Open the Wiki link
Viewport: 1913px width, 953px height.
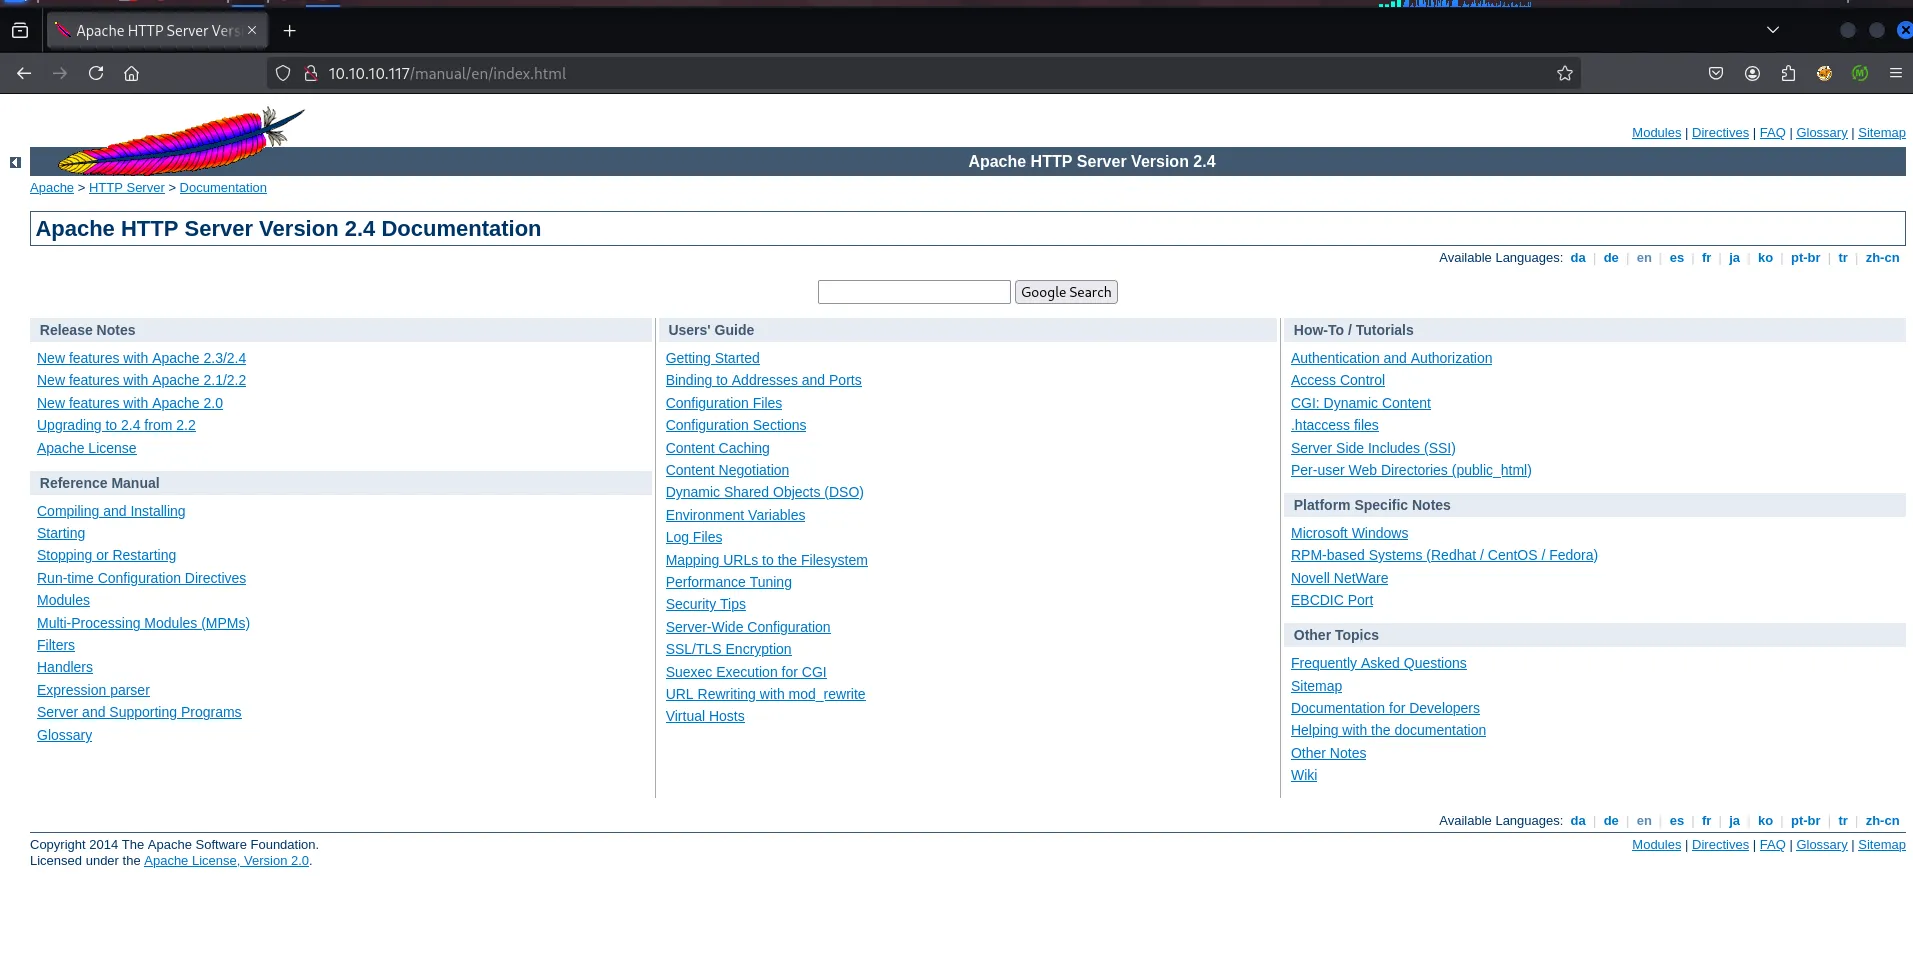tap(1304, 775)
